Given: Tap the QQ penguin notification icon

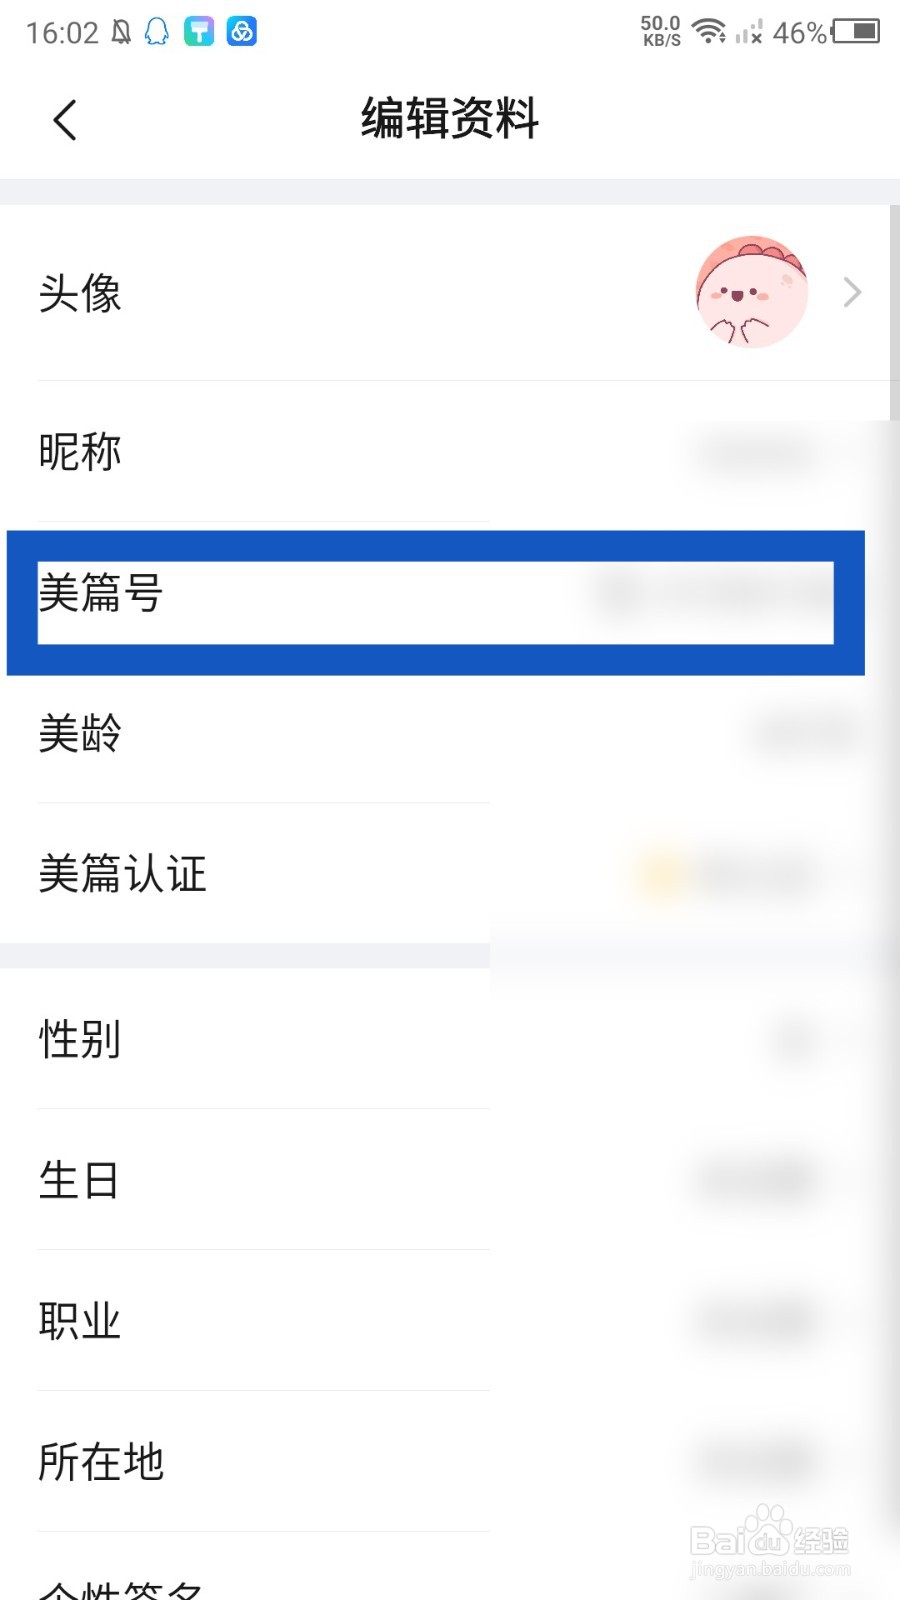Looking at the screenshot, I should coord(157,32).
